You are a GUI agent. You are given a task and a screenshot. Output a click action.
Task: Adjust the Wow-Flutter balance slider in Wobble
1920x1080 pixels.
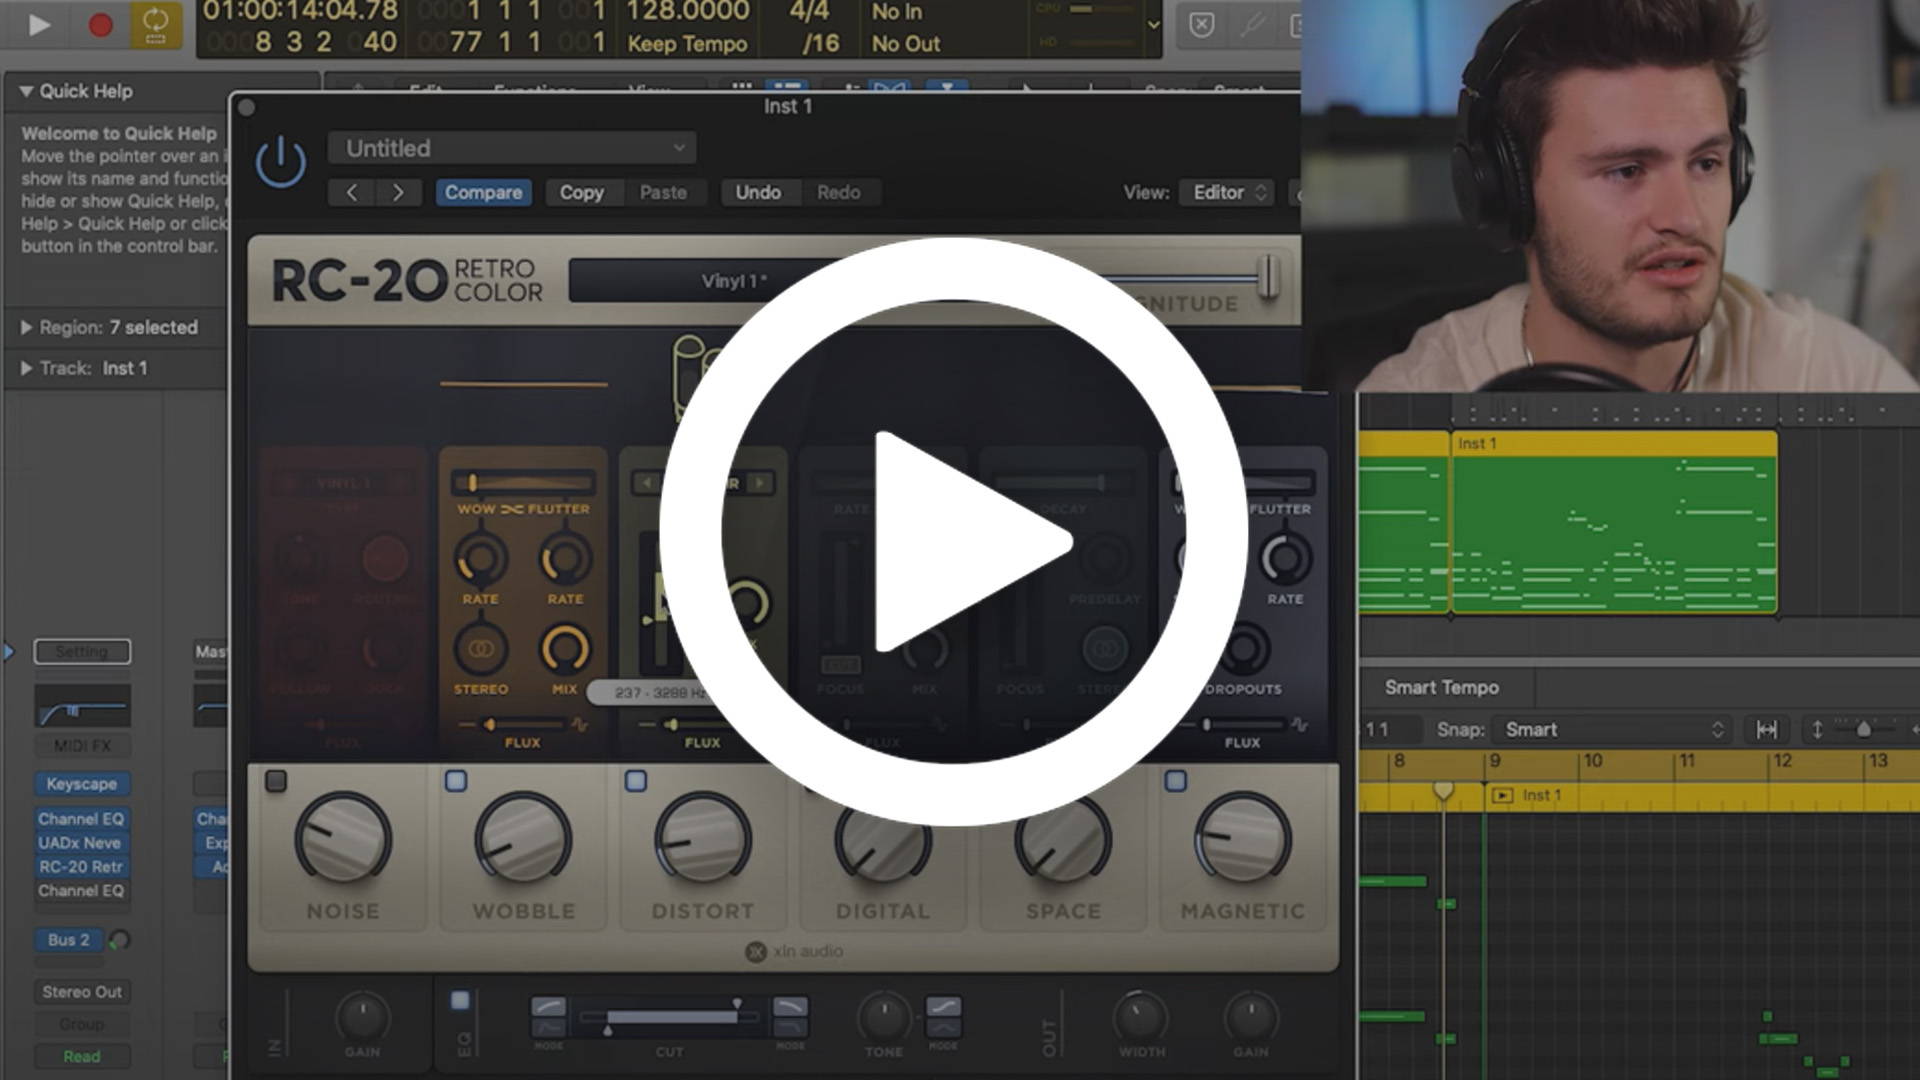pos(523,483)
